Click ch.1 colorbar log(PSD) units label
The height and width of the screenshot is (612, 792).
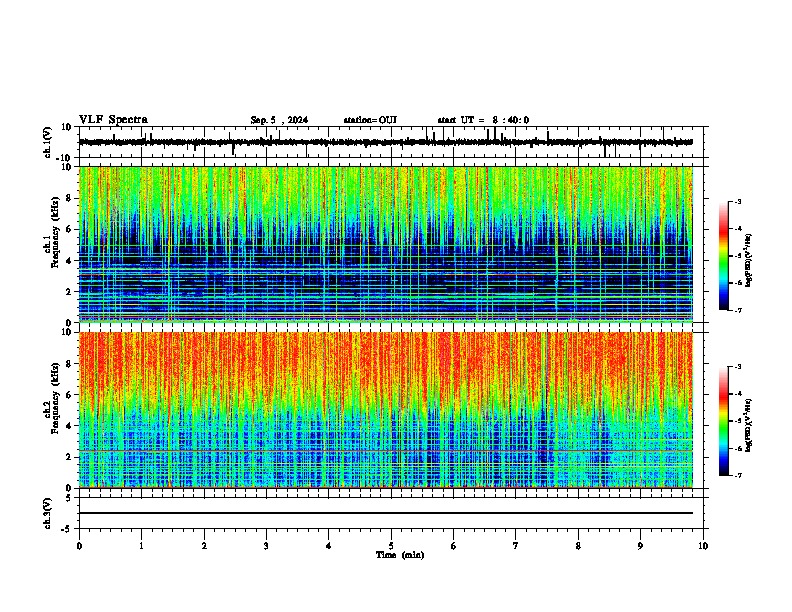tap(748, 261)
